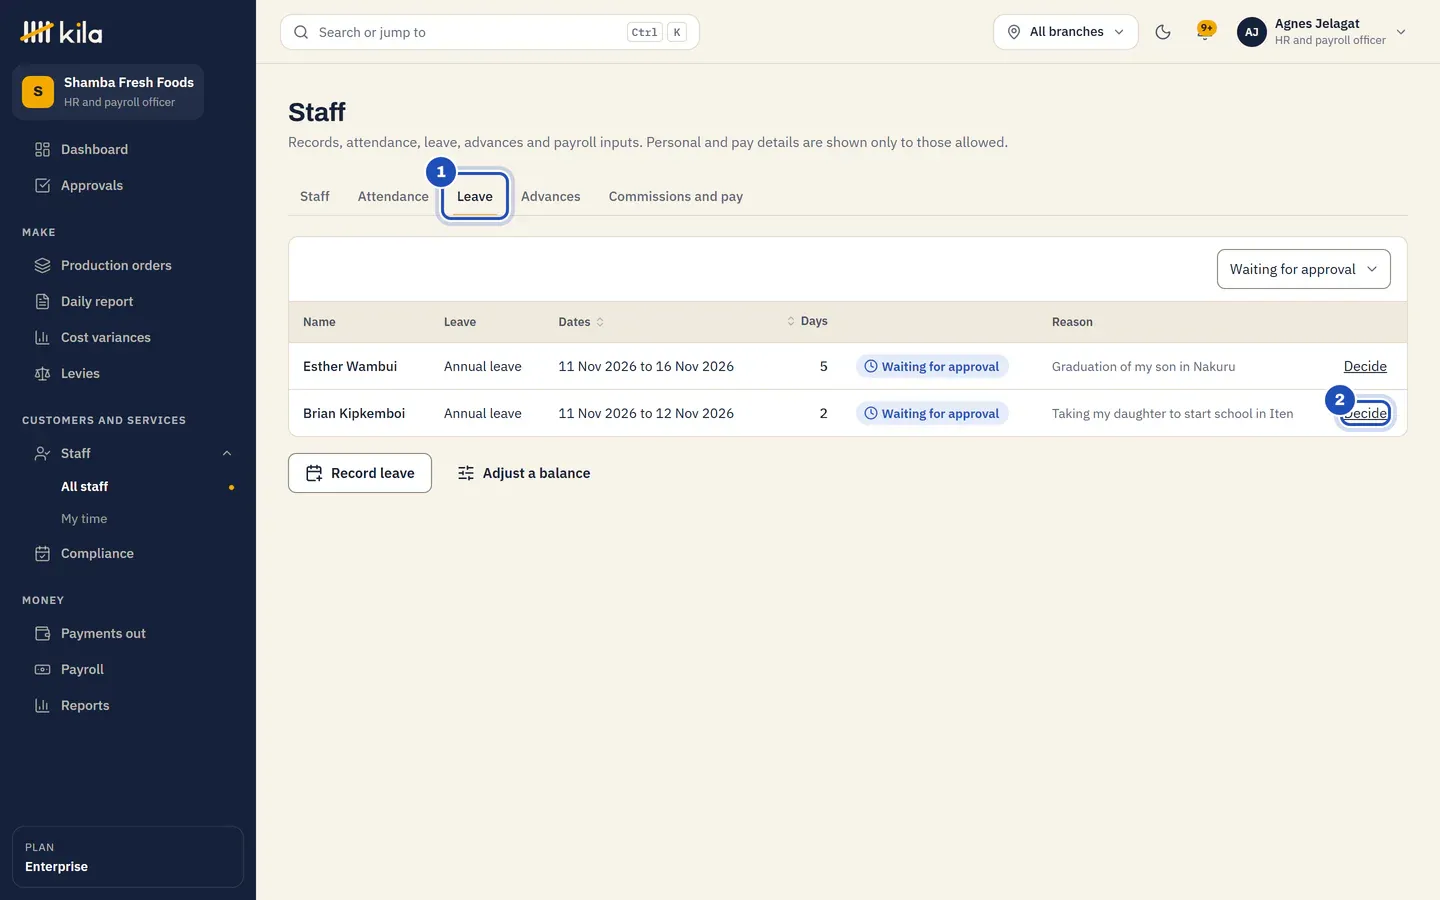Click Adjust a balance
This screenshot has height=900, width=1440.
pyautogui.click(x=524, y=473)
